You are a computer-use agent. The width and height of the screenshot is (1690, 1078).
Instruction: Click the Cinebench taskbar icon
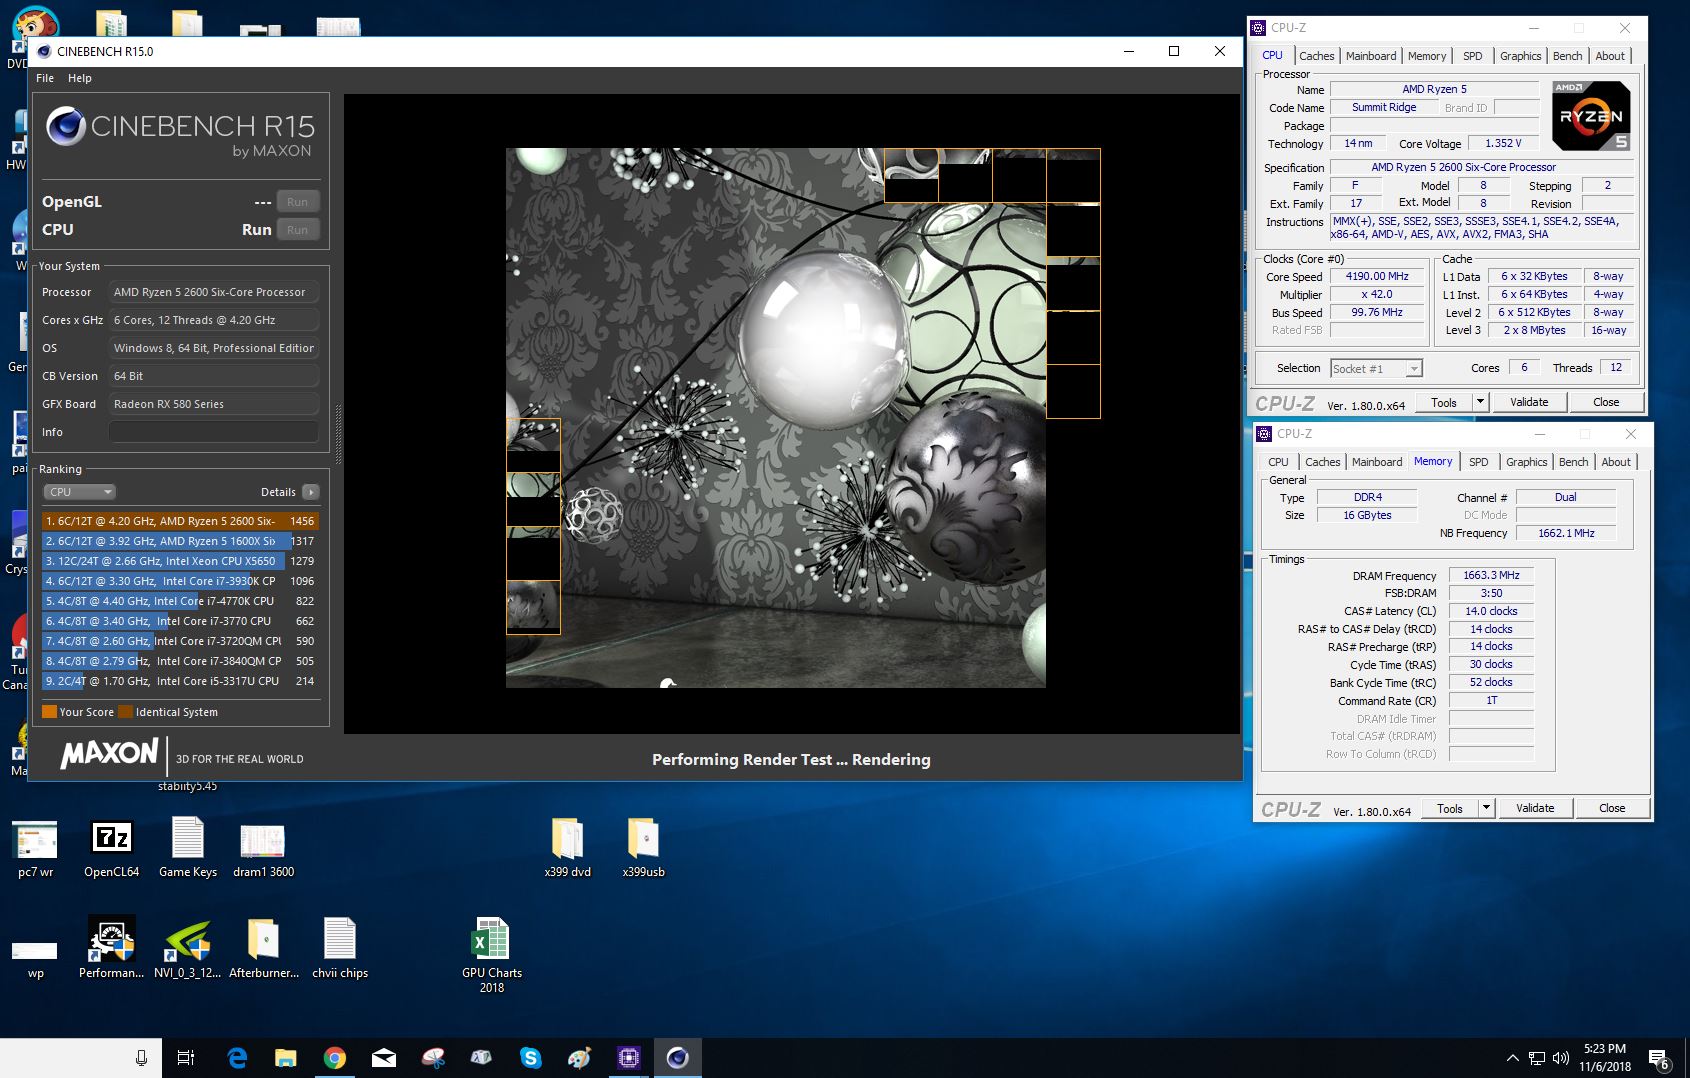click(x=677, y=1058)
